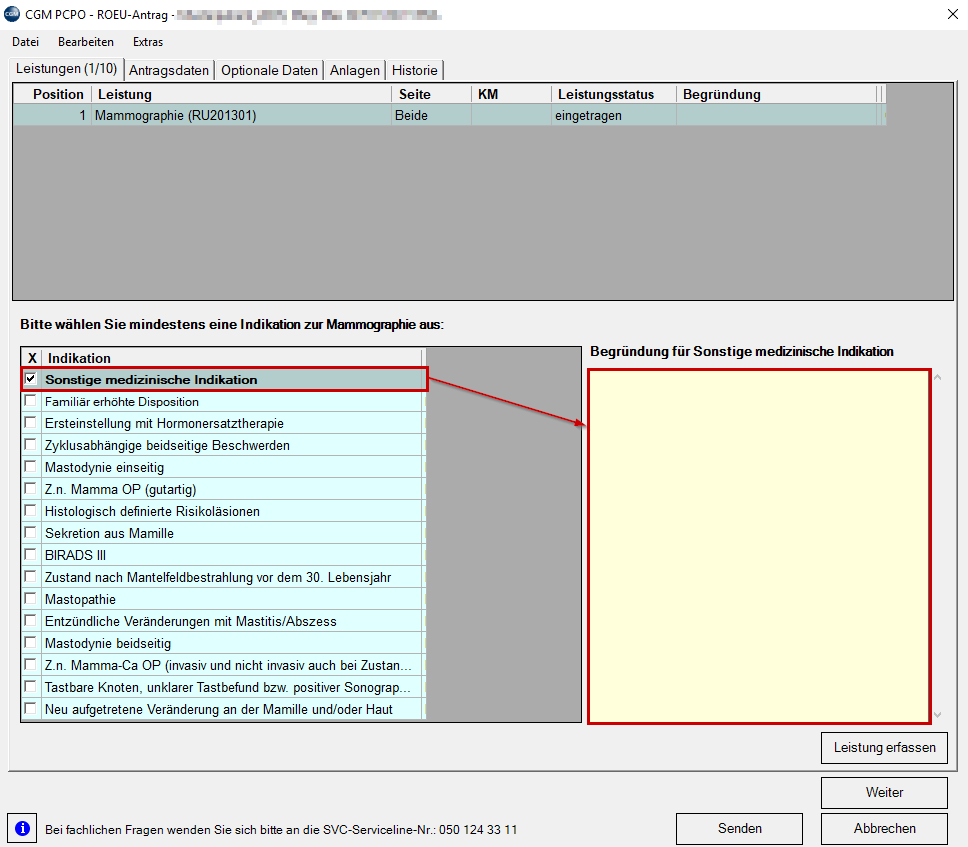968x847 pixels.
Task: Select the Mammographie (RU201301) row
Action: click(449, 115)
